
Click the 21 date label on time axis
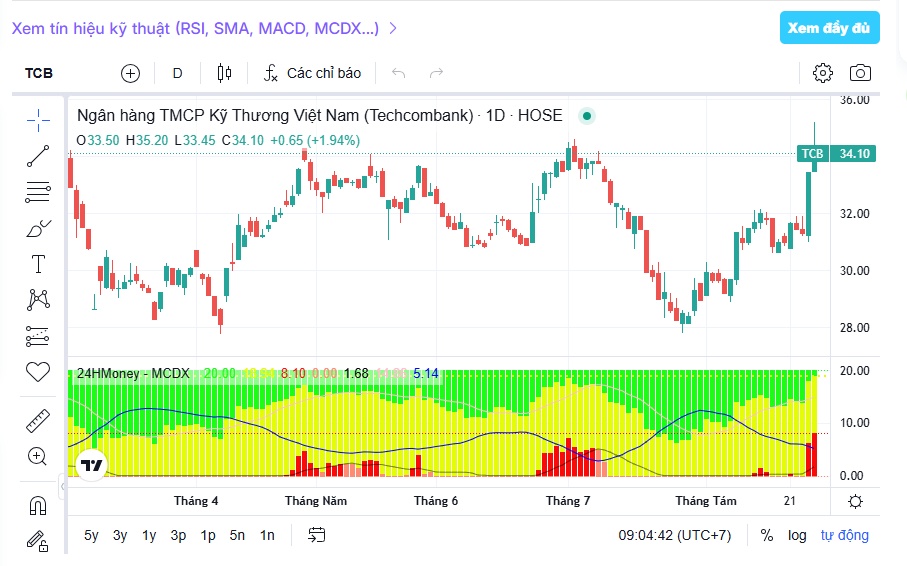(x=790, y=501)
